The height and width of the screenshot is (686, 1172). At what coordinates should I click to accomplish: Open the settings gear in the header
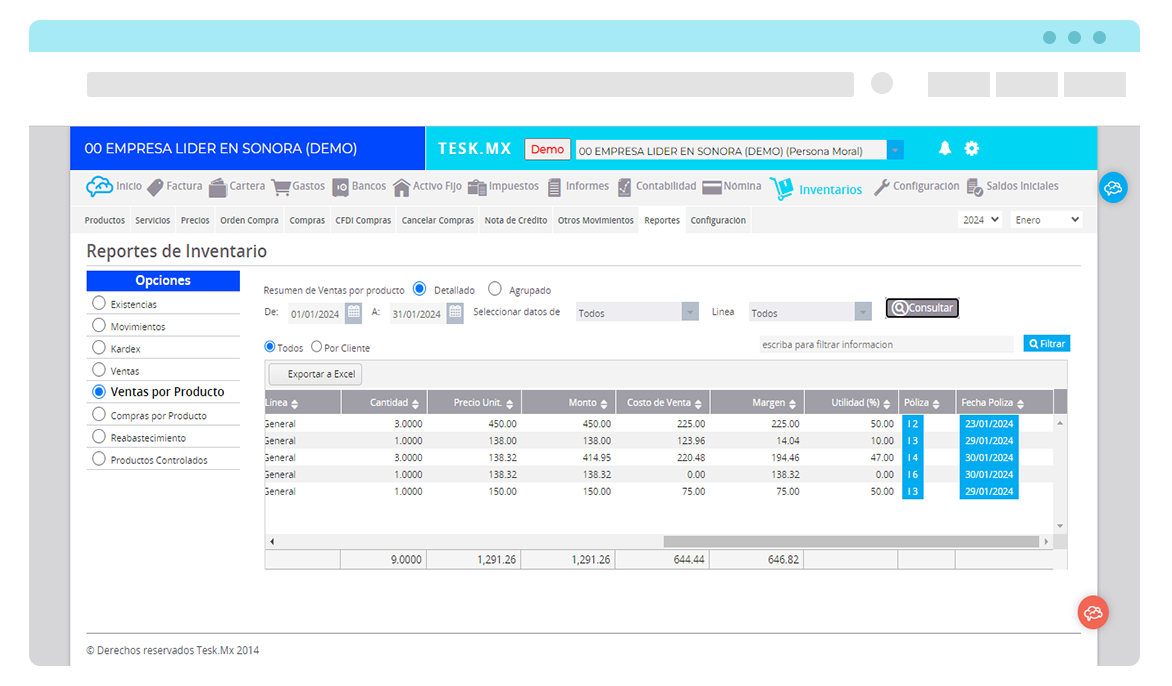coord(972,147)
